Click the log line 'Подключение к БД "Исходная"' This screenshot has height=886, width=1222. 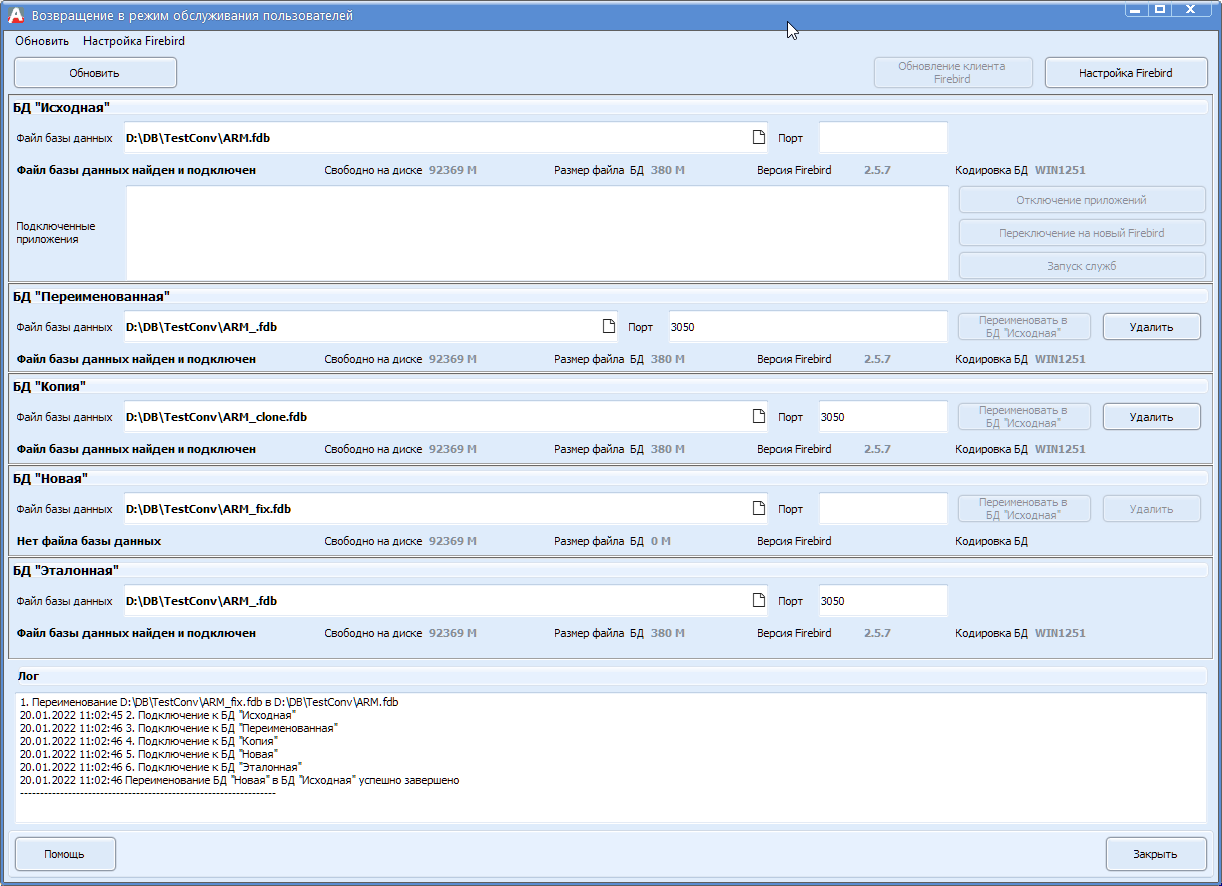(x=158, y=715)
